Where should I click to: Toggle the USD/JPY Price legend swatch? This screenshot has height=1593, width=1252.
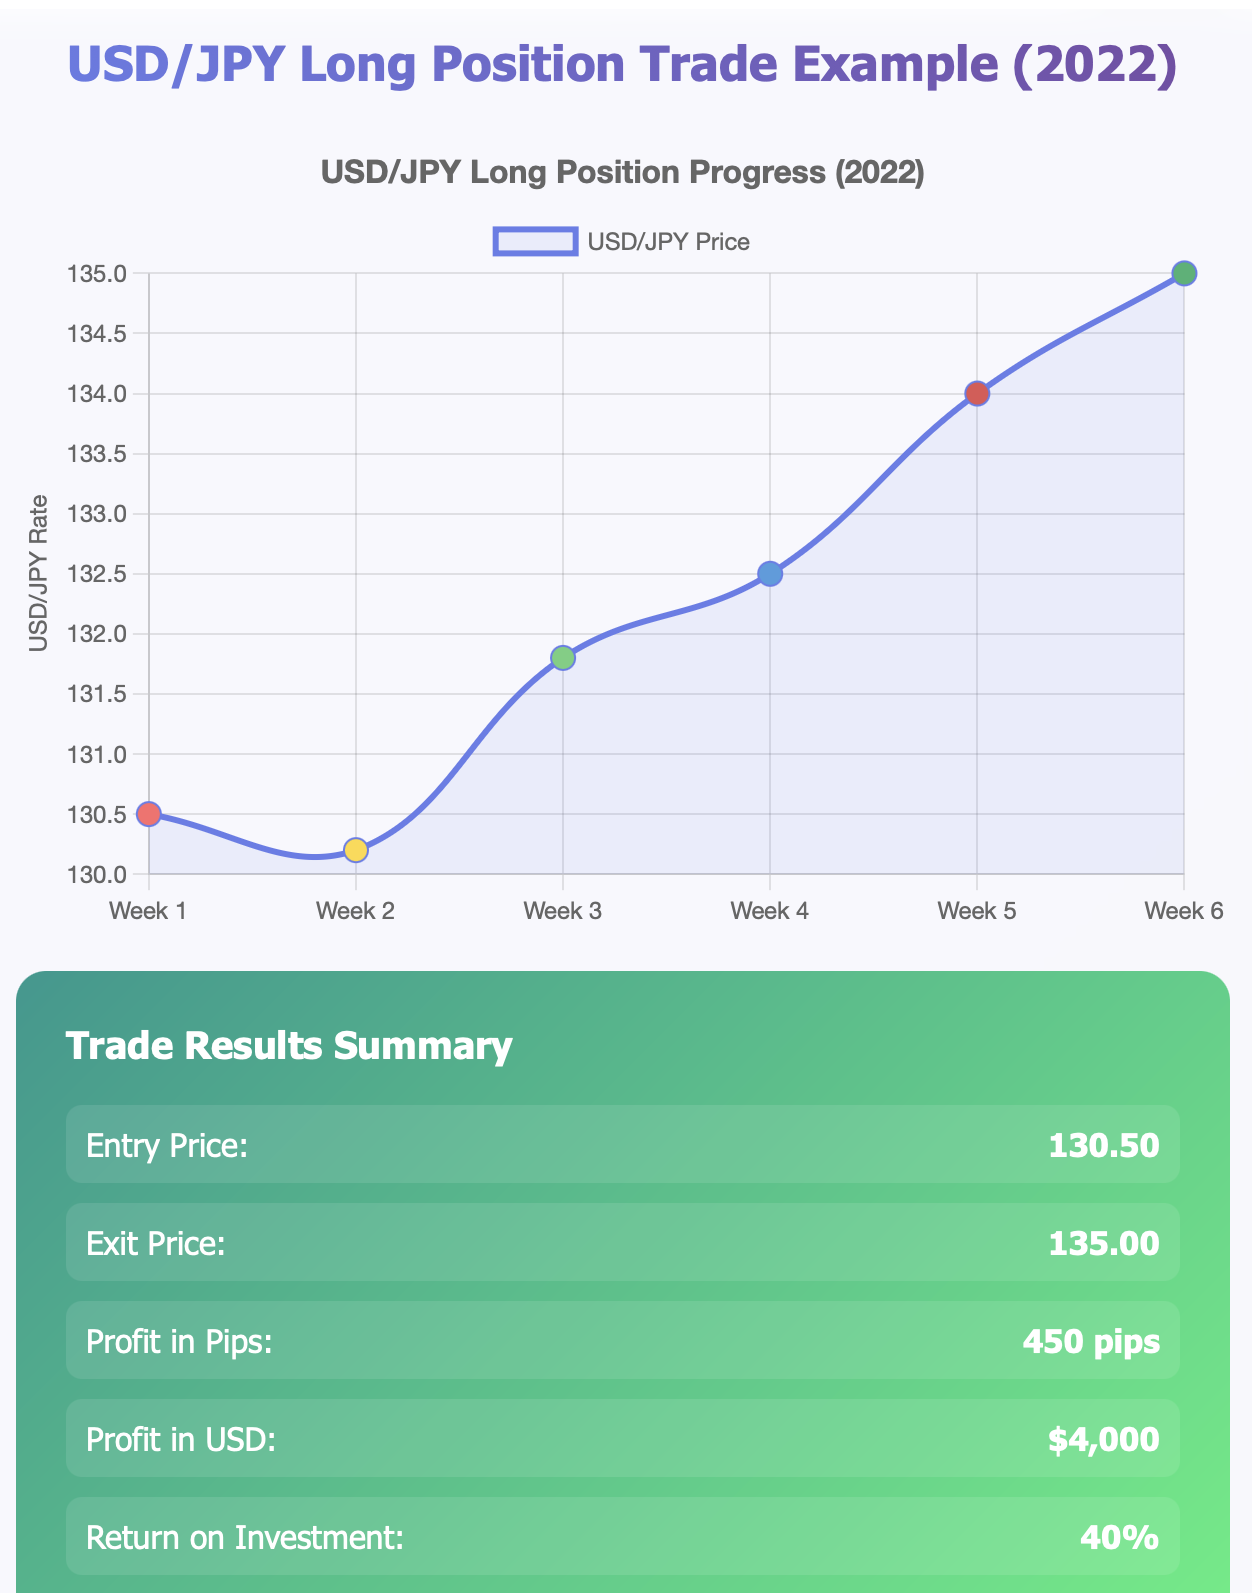coord(535,242)
